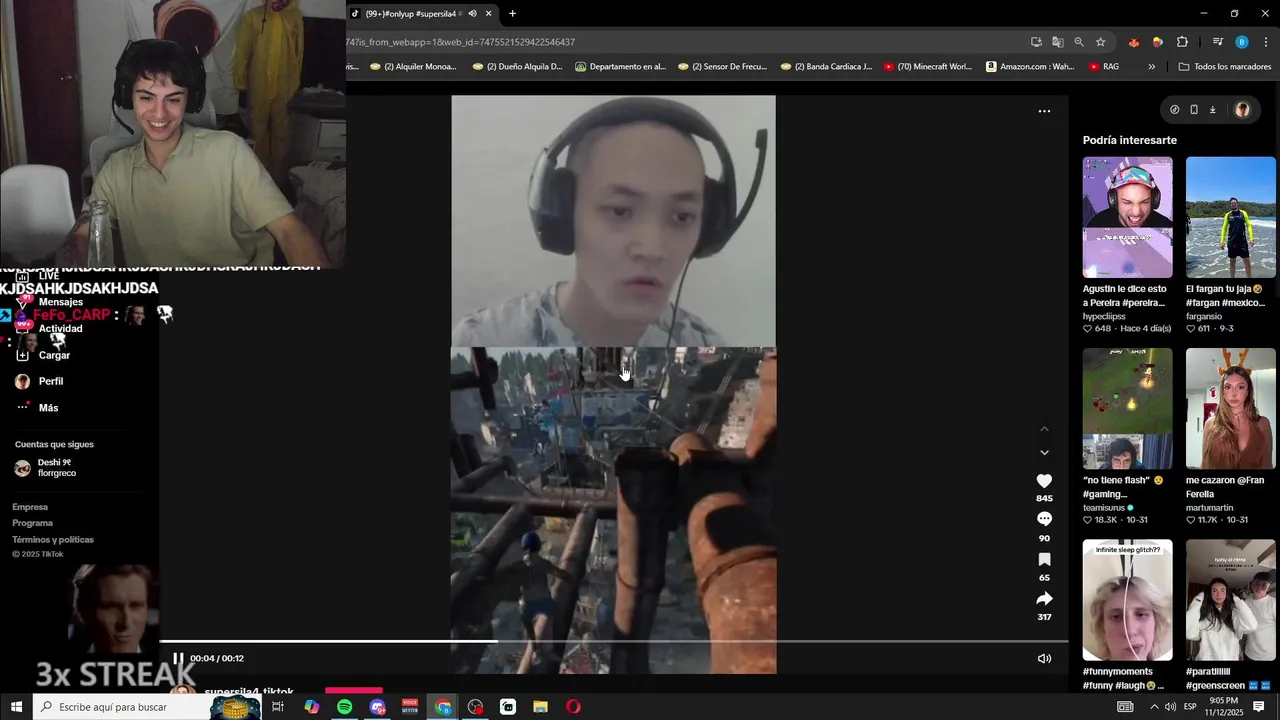Go to previous video with up chevron
The image size is (1280, 720).
1044,428
